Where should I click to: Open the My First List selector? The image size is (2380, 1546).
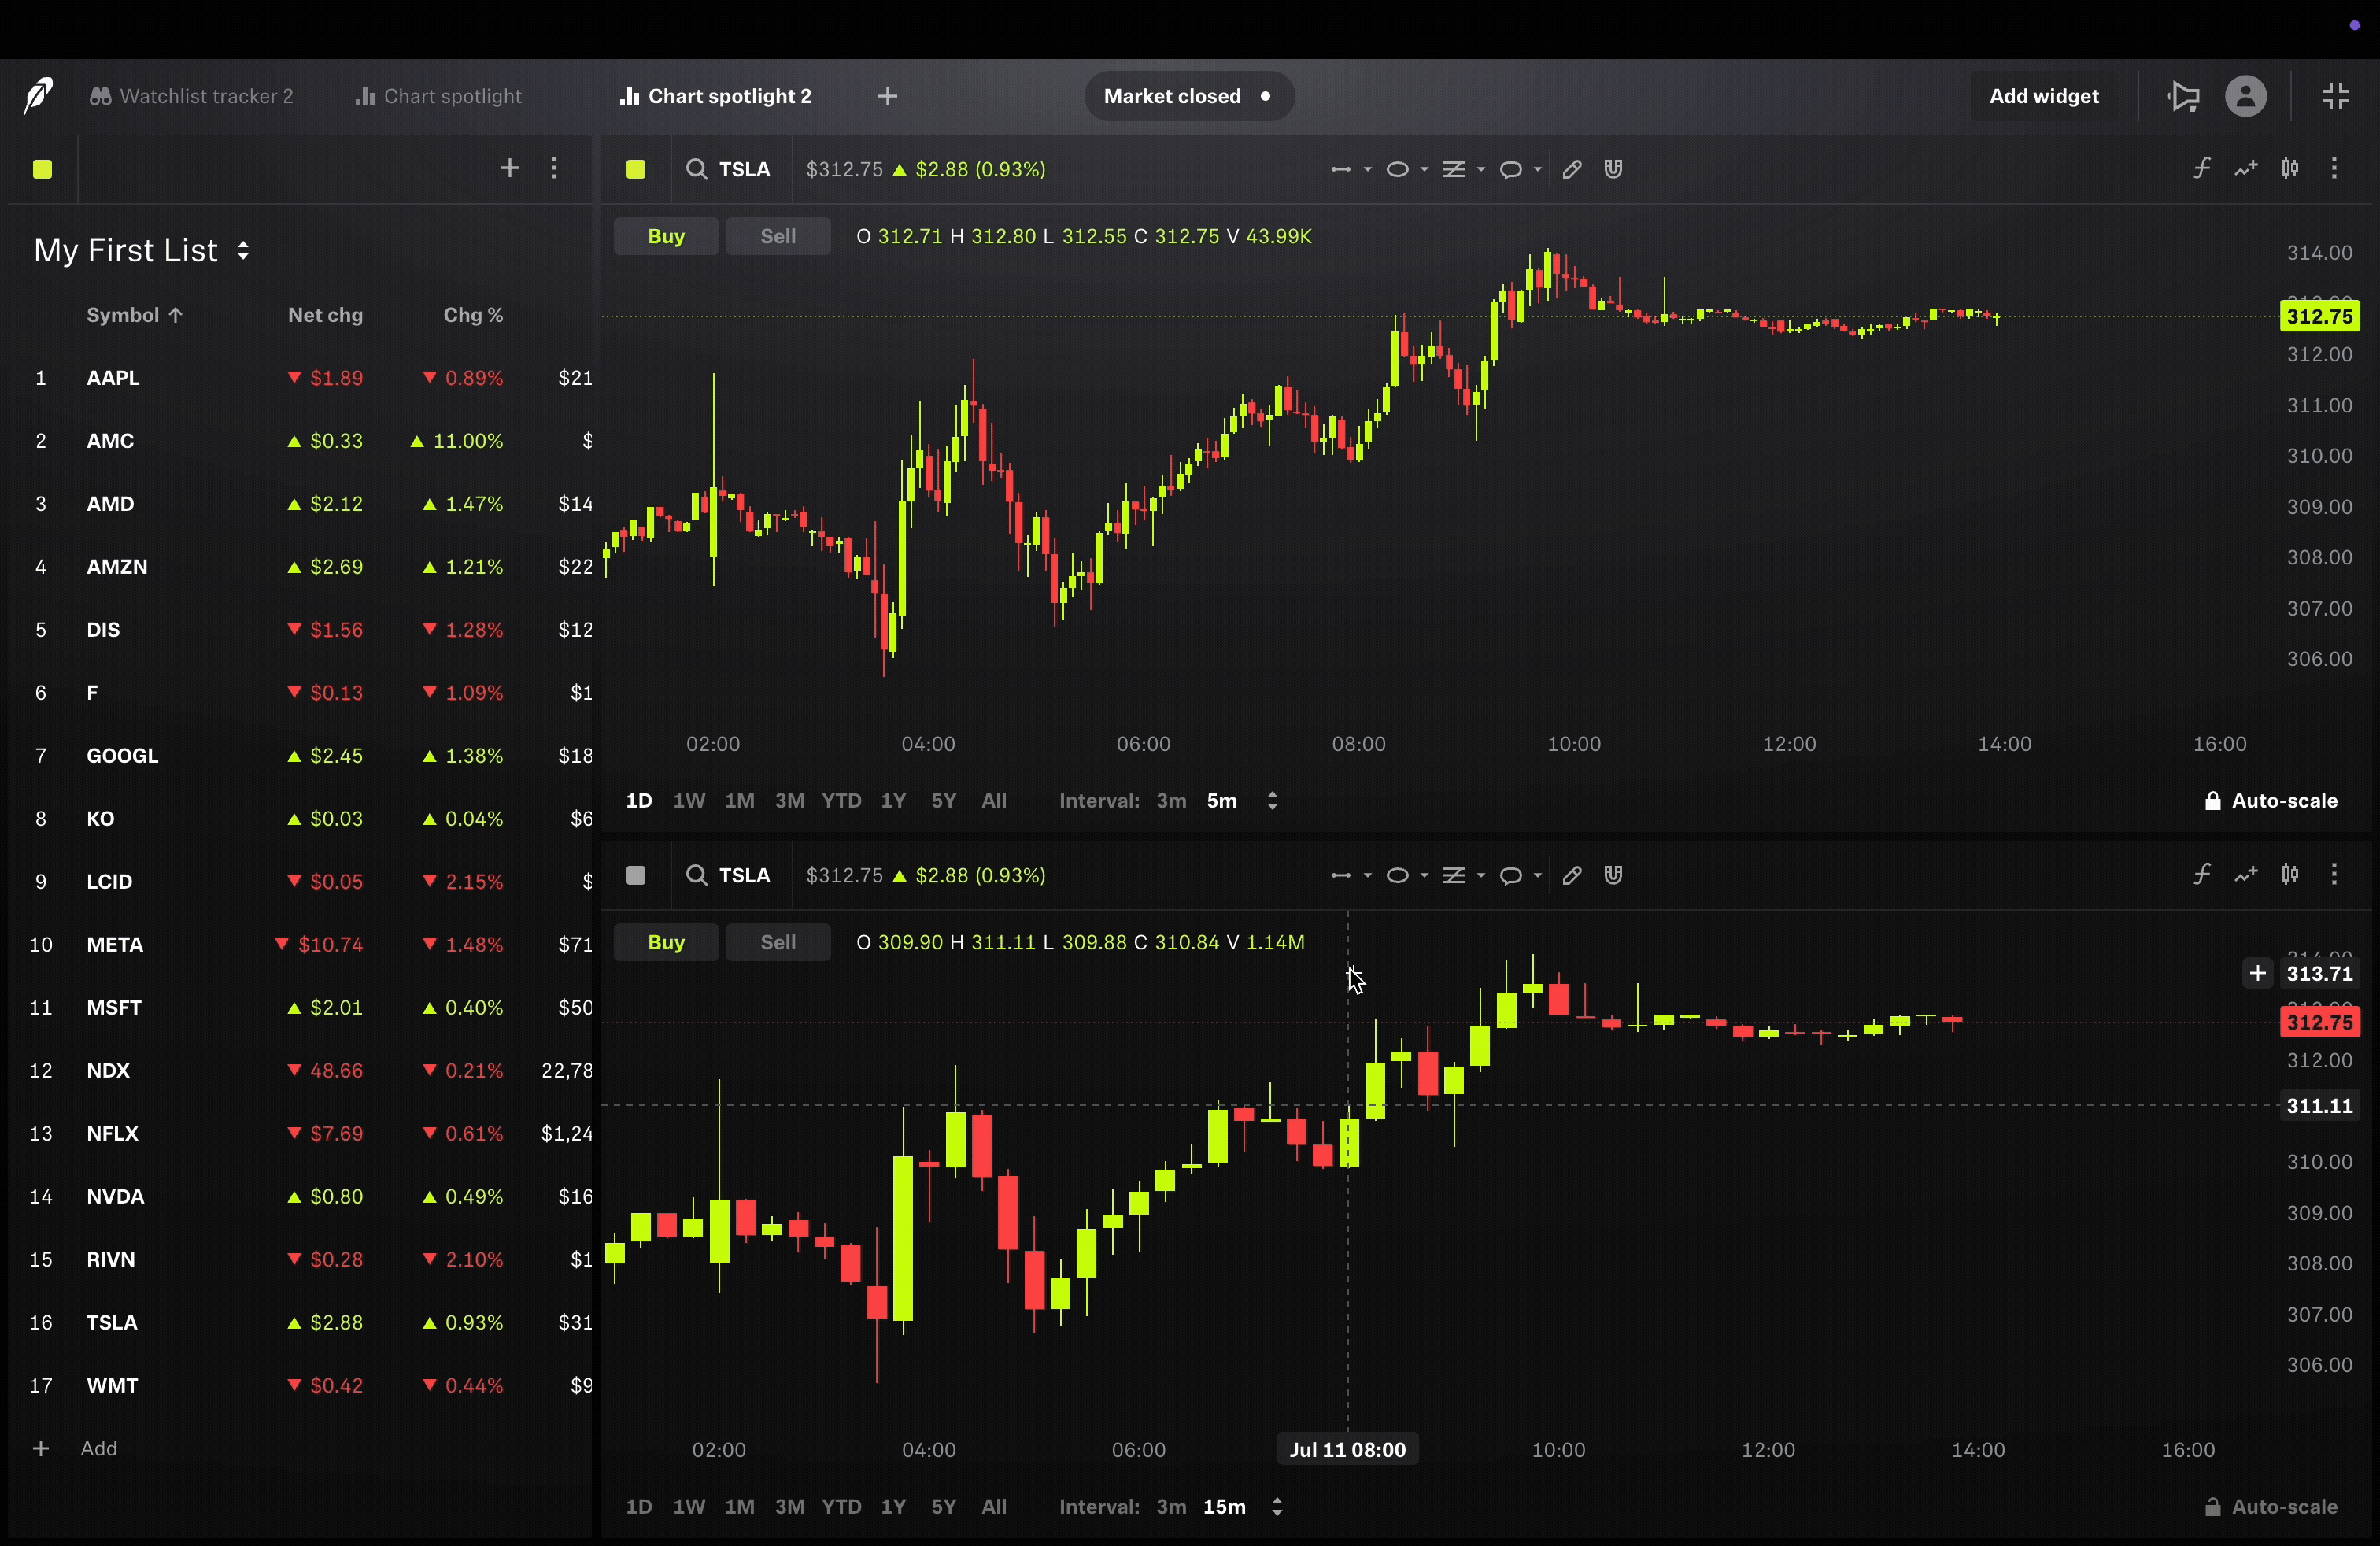click(141, 250)
